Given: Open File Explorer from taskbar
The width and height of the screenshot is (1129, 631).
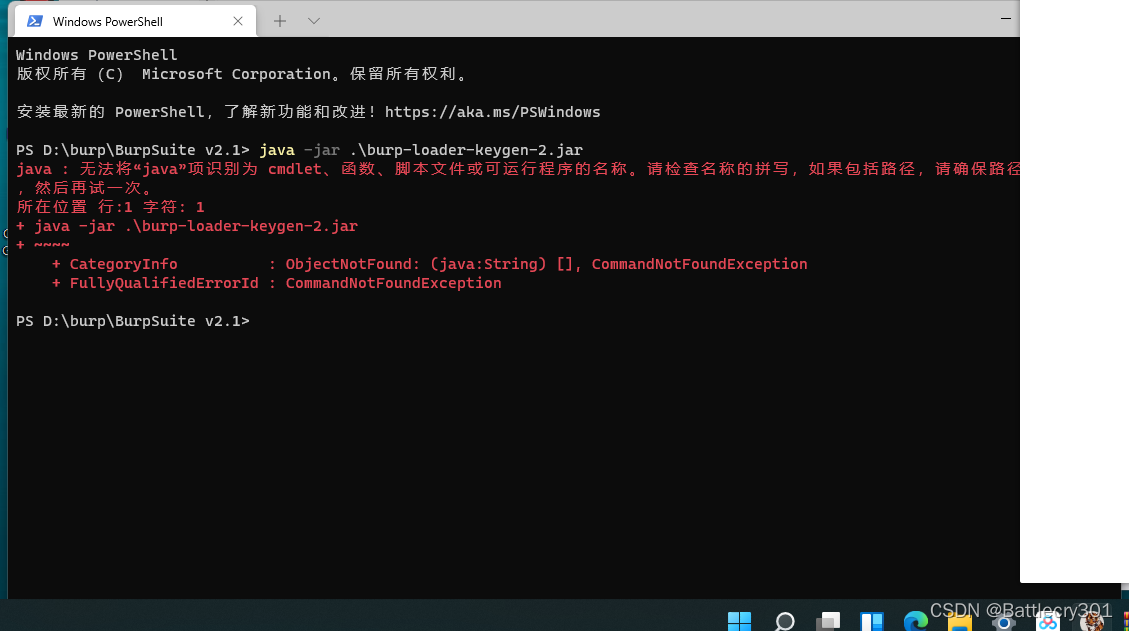Looking at the screenshot, I should pos(959,622).
